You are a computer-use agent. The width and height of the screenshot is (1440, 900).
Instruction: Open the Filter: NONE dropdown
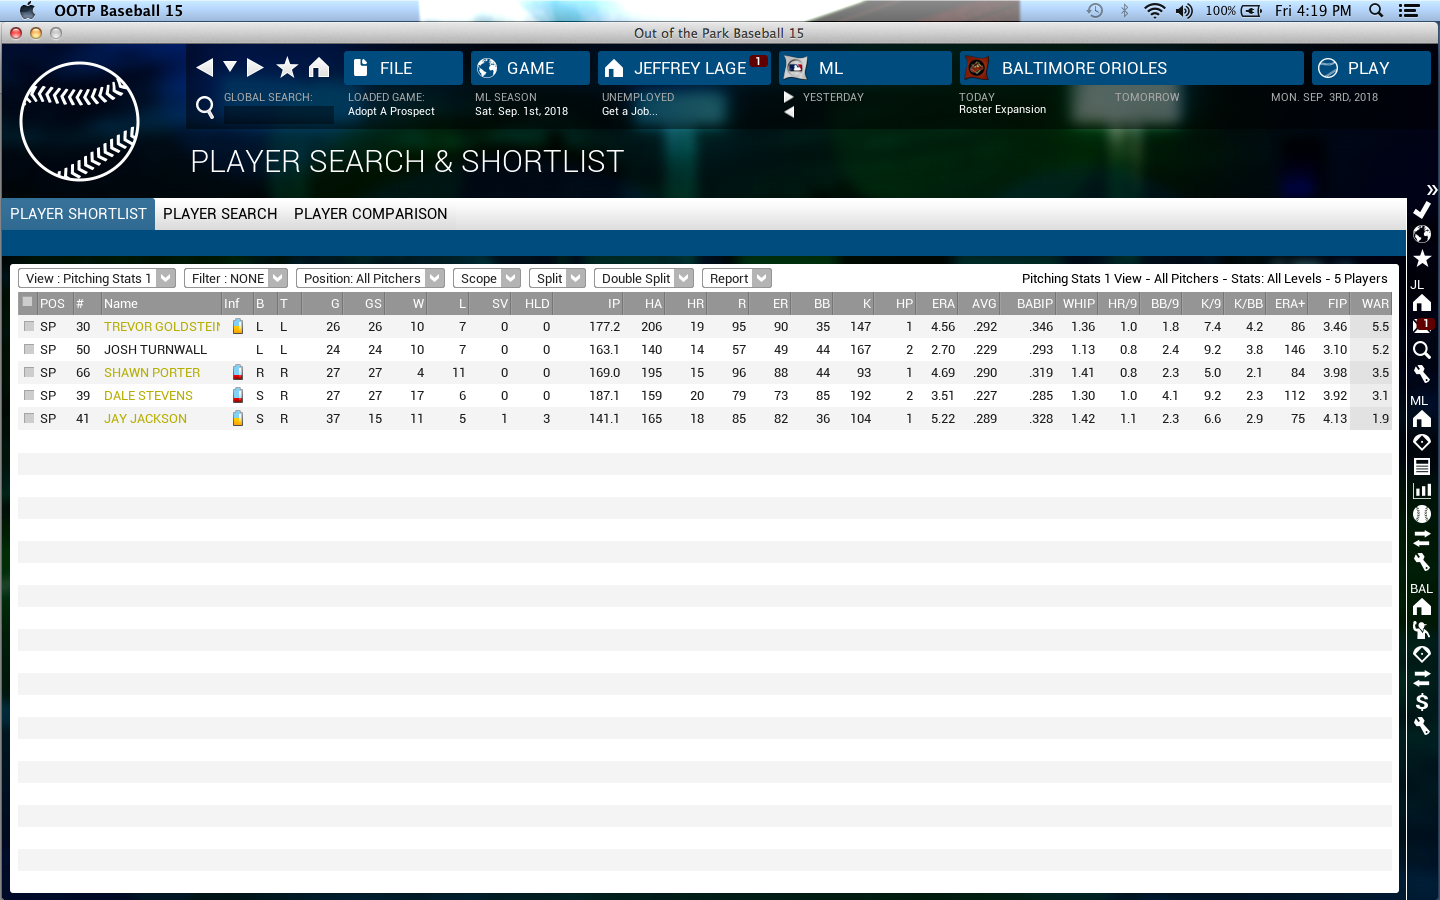(x=236, y=278)
